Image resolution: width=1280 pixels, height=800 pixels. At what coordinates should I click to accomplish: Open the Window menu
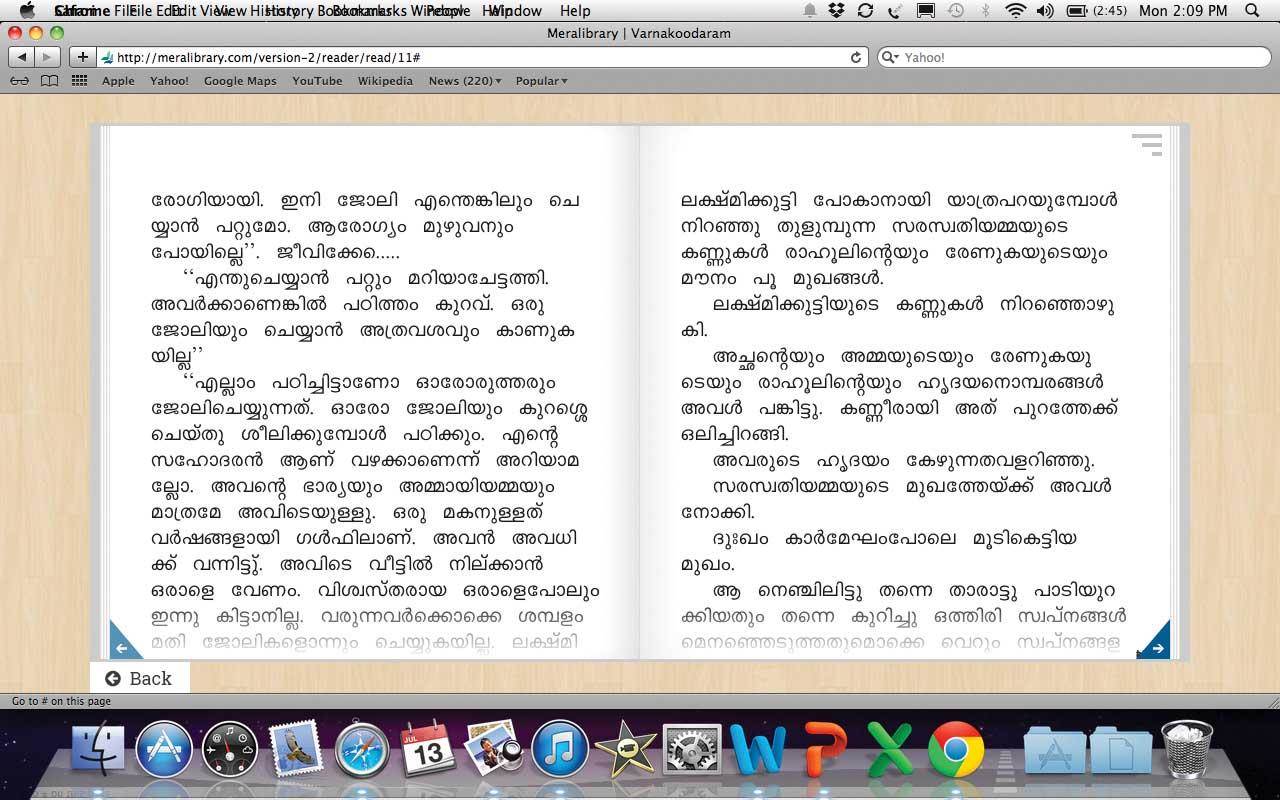point(517,10)
